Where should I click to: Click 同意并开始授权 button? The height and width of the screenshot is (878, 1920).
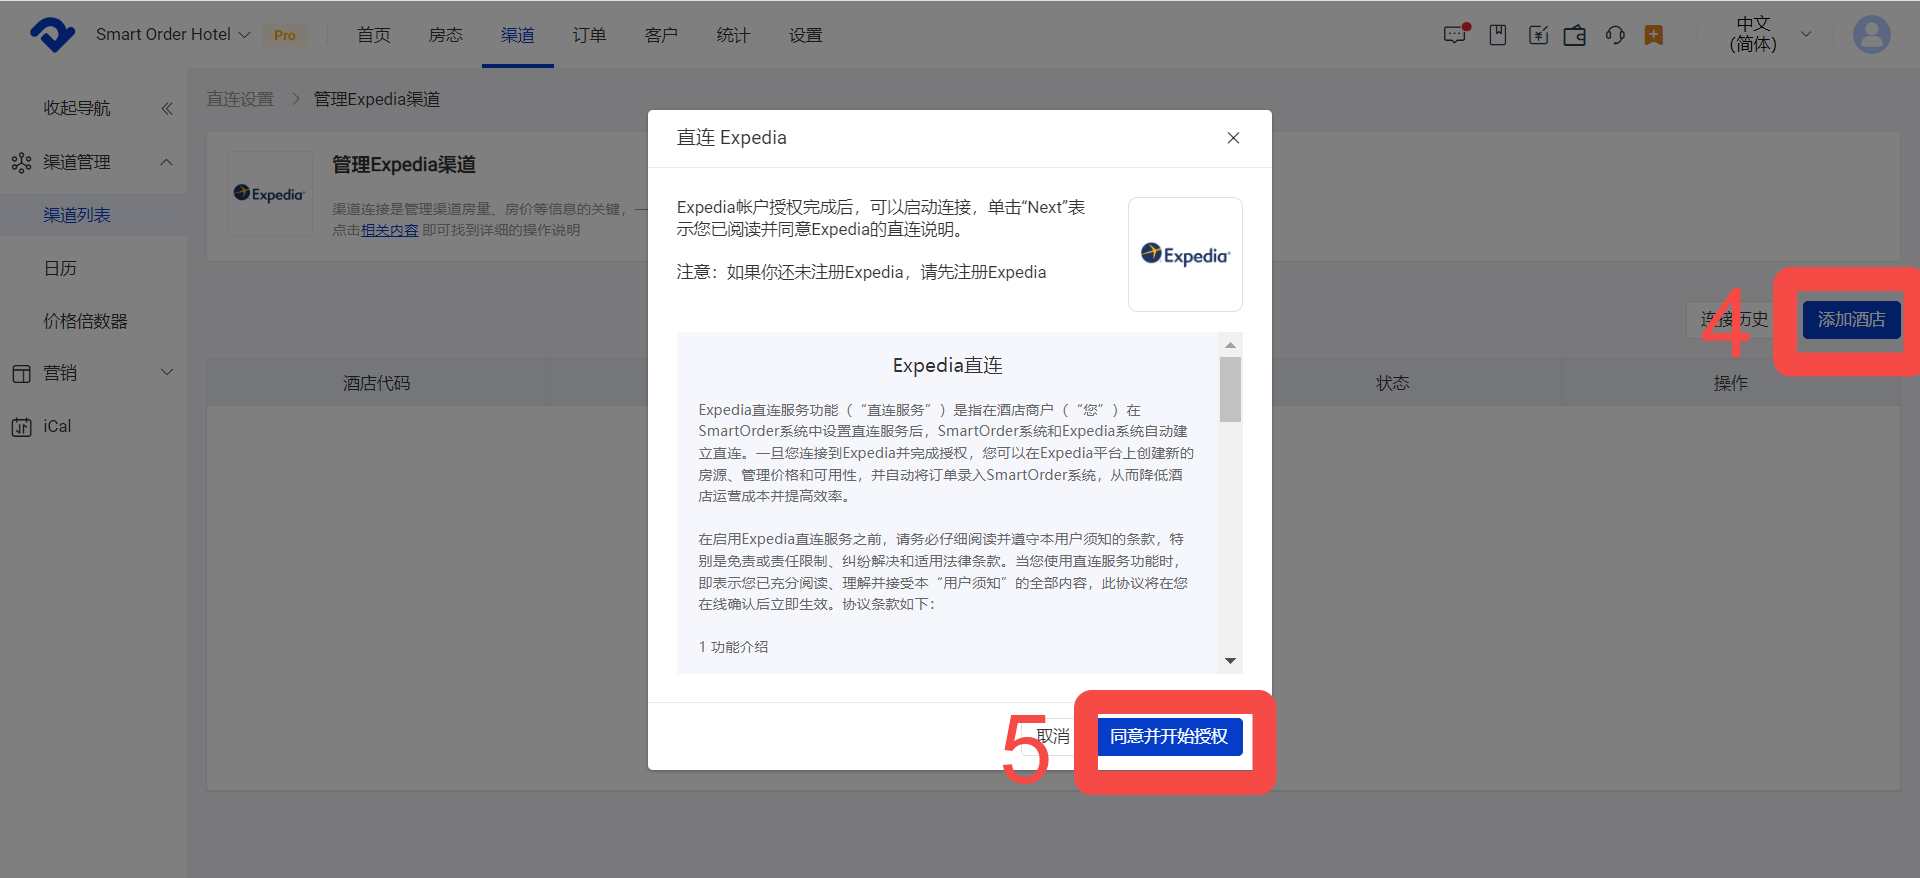pos(1169,737)
